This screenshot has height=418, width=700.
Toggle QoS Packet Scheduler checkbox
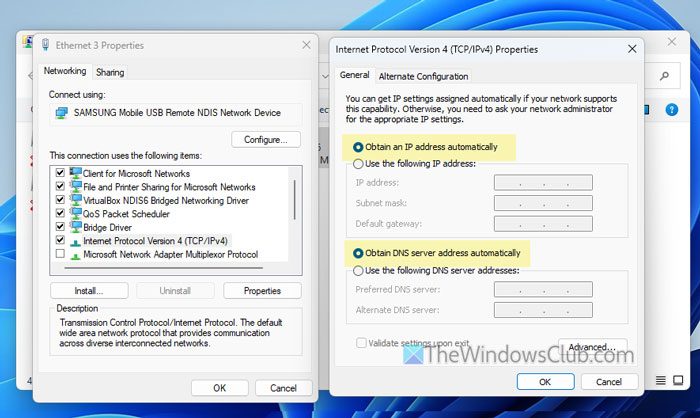60,213
